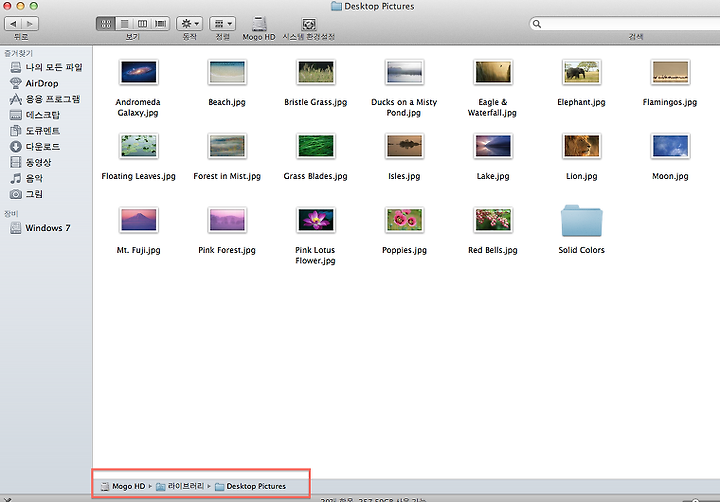Viewport: 720px width, 502px height.
Task: Go forward with the right arrow button
Action: pyautogui.click(x=30, y=23)
